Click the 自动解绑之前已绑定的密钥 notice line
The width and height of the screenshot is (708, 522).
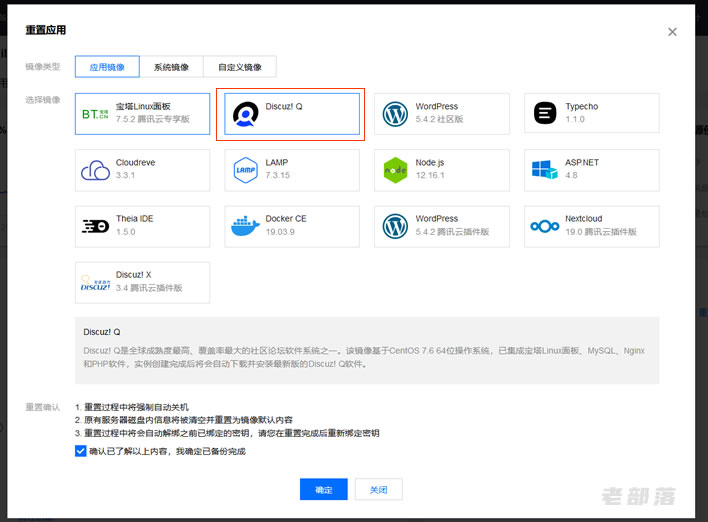[x=227, y=433]
